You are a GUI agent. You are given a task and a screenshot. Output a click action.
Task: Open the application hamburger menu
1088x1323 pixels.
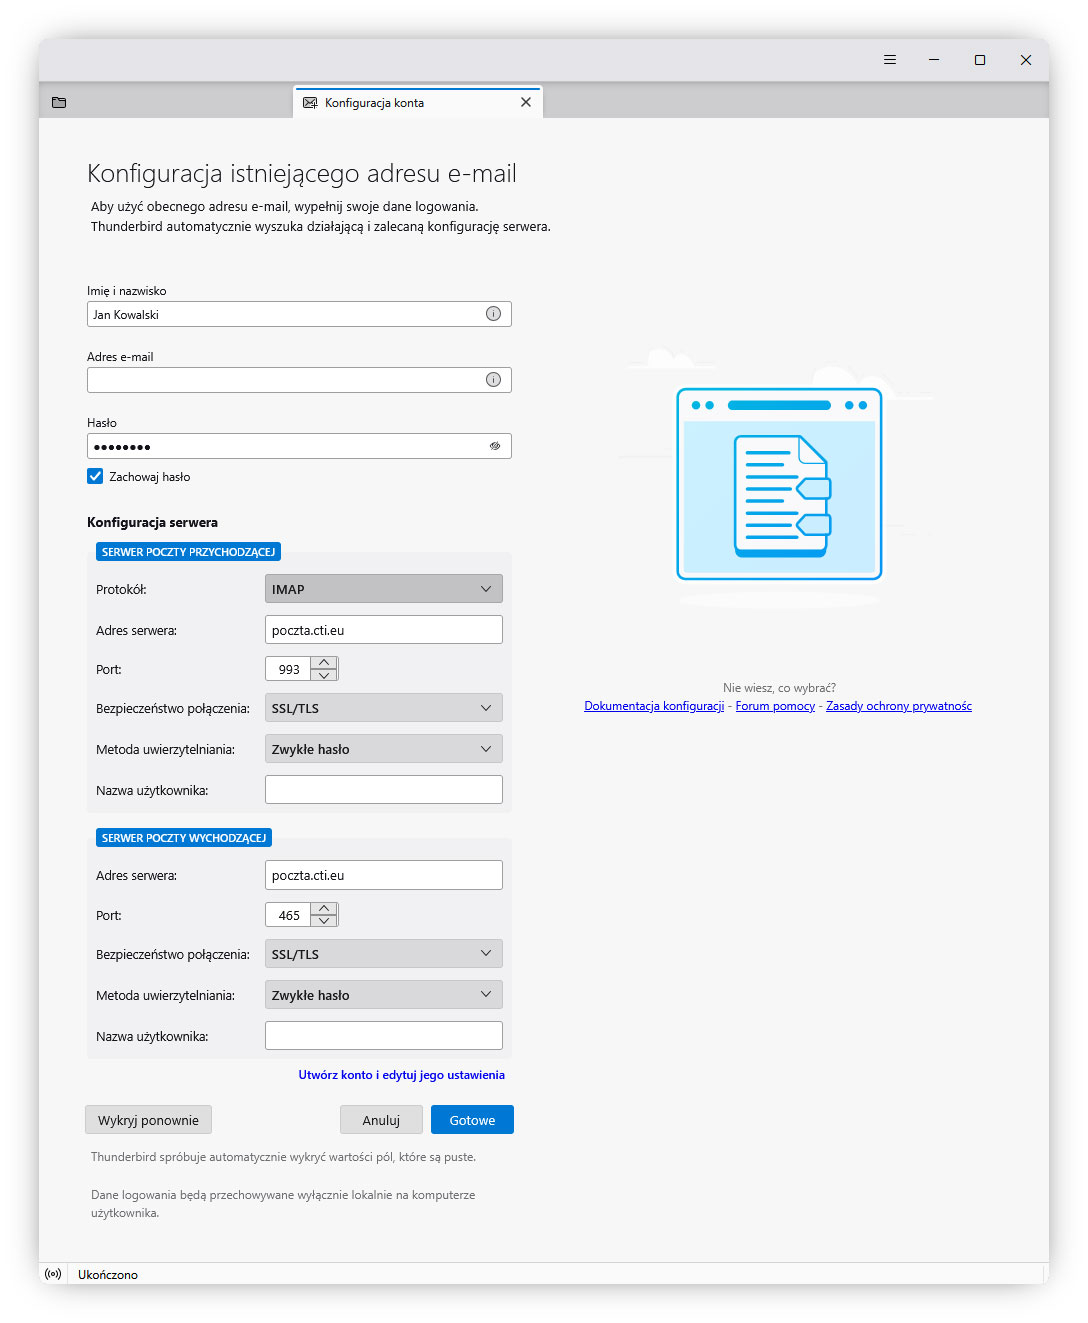coord(889,59)
